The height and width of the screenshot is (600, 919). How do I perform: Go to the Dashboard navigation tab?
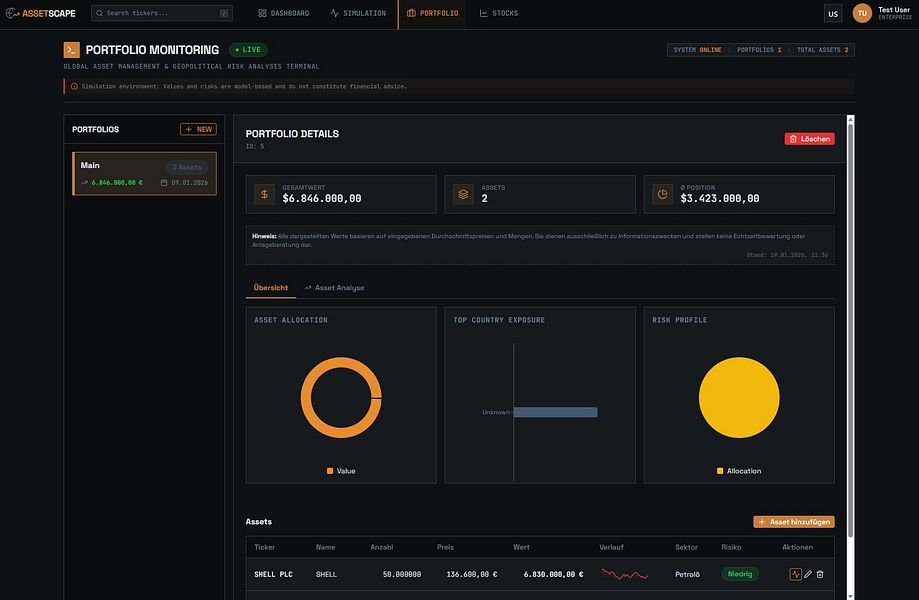[x=284, y=13]
